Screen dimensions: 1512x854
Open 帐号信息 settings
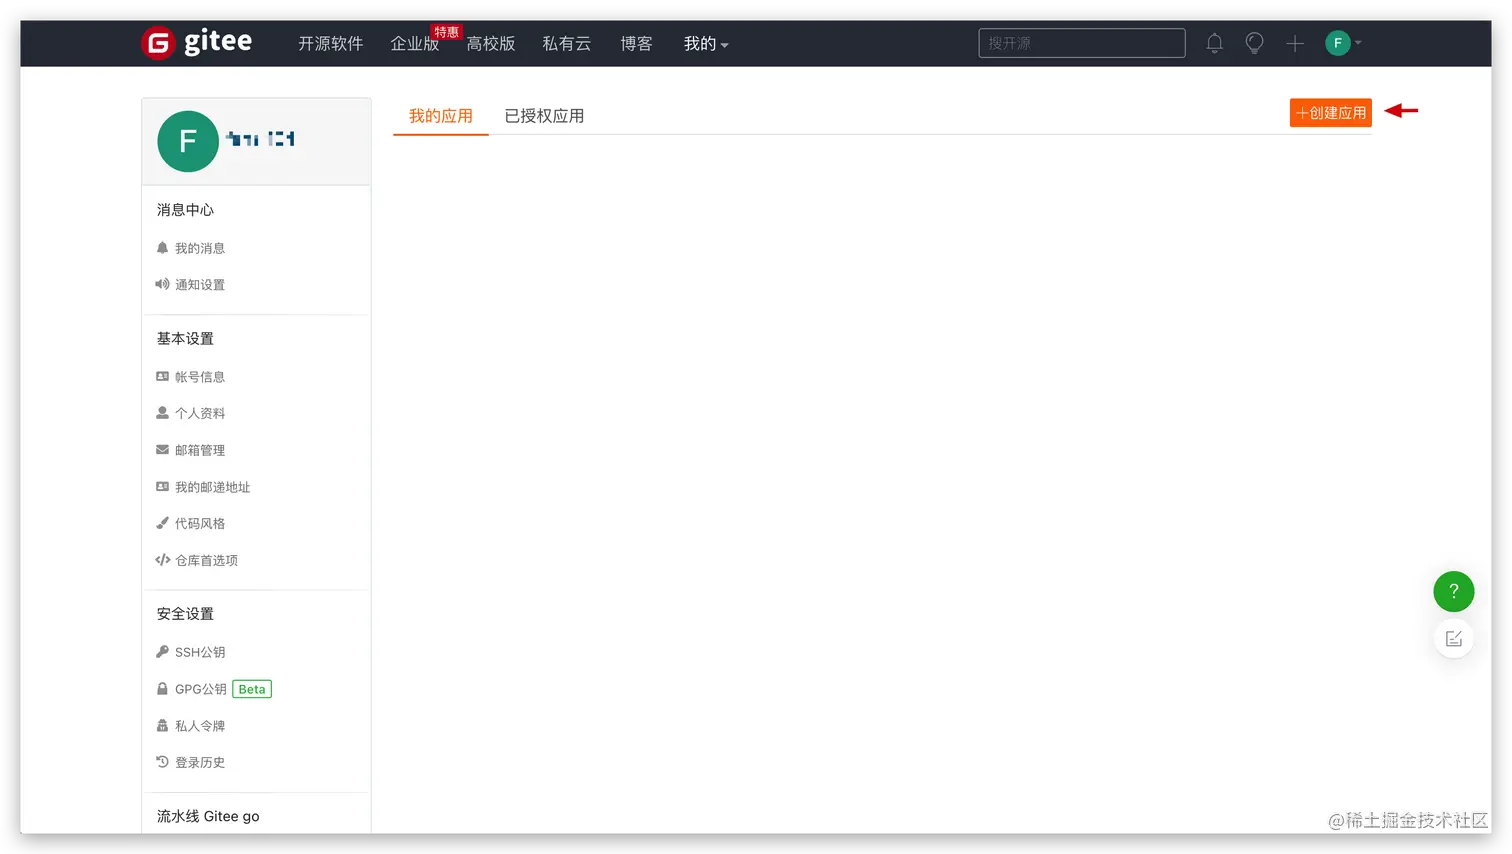[x=191, y=377]
